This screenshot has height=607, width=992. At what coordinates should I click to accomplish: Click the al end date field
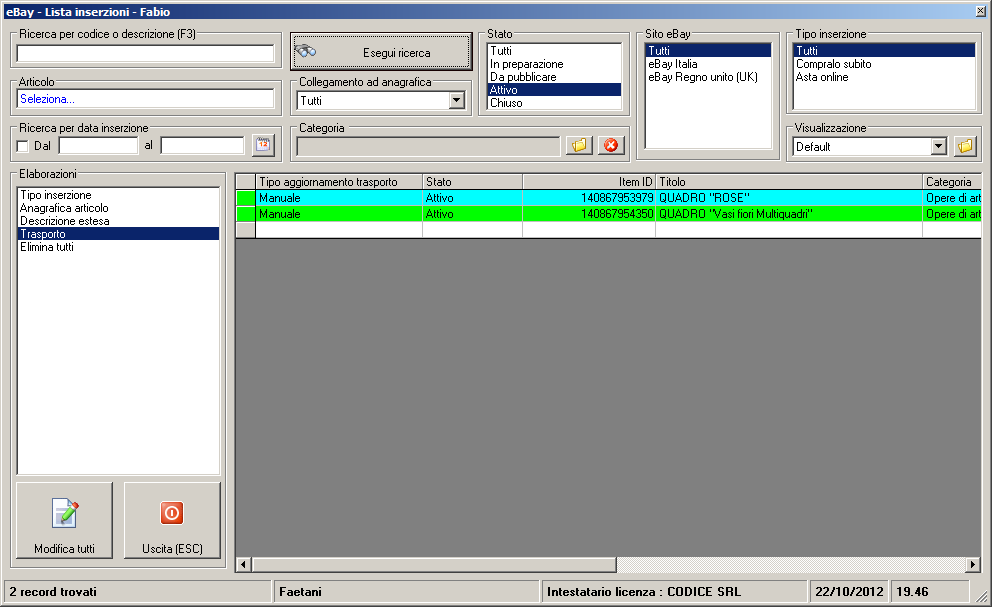[x=202, y=146]
